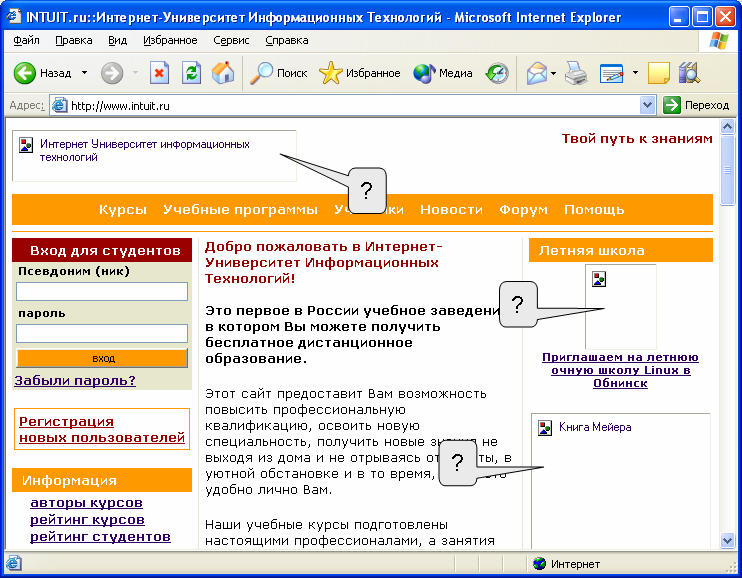Click the Псевдоним (ник) input field
Image resolution: width=742 pixels, height=578 pixels.
pos(102,291)
